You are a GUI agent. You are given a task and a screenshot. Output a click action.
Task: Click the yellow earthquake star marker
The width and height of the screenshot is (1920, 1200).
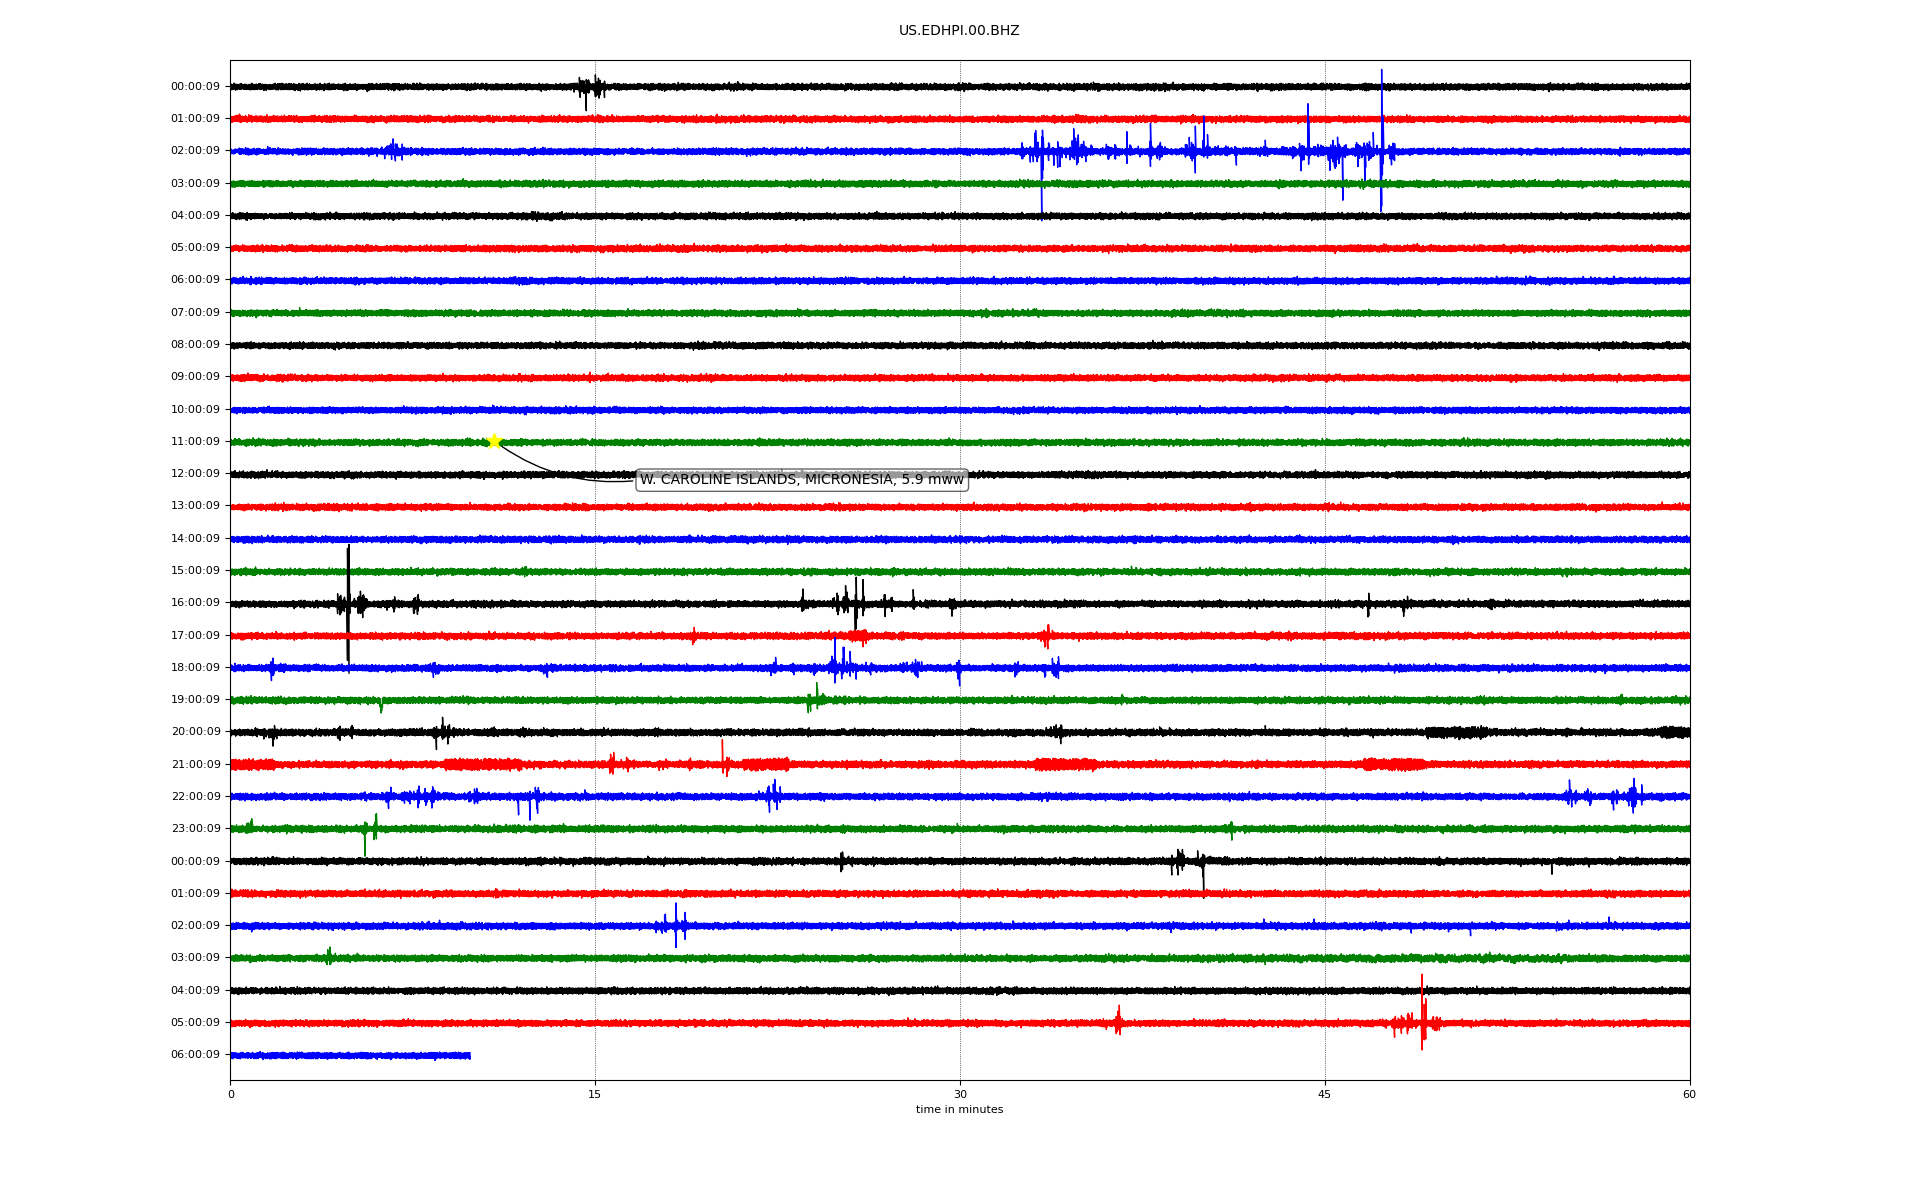pyautogui.click(x=494, y=441)
